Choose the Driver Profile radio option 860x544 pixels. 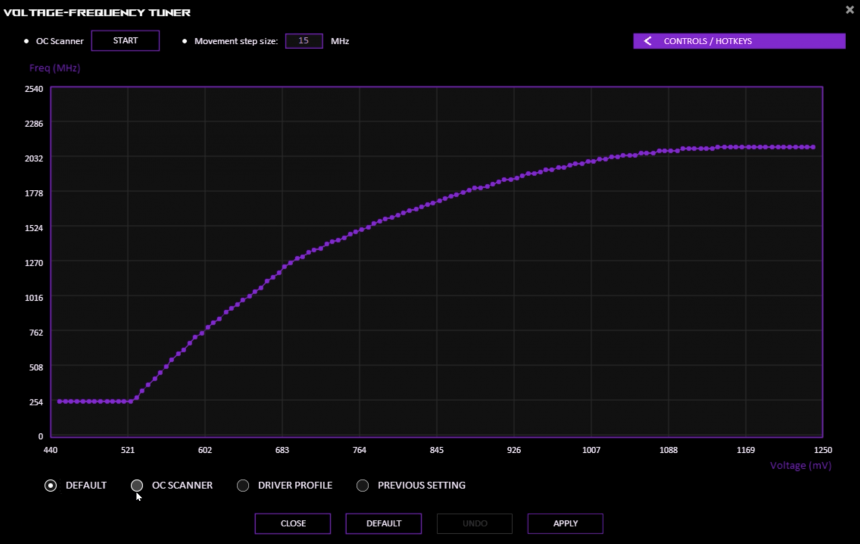click(x=243, y=486)
